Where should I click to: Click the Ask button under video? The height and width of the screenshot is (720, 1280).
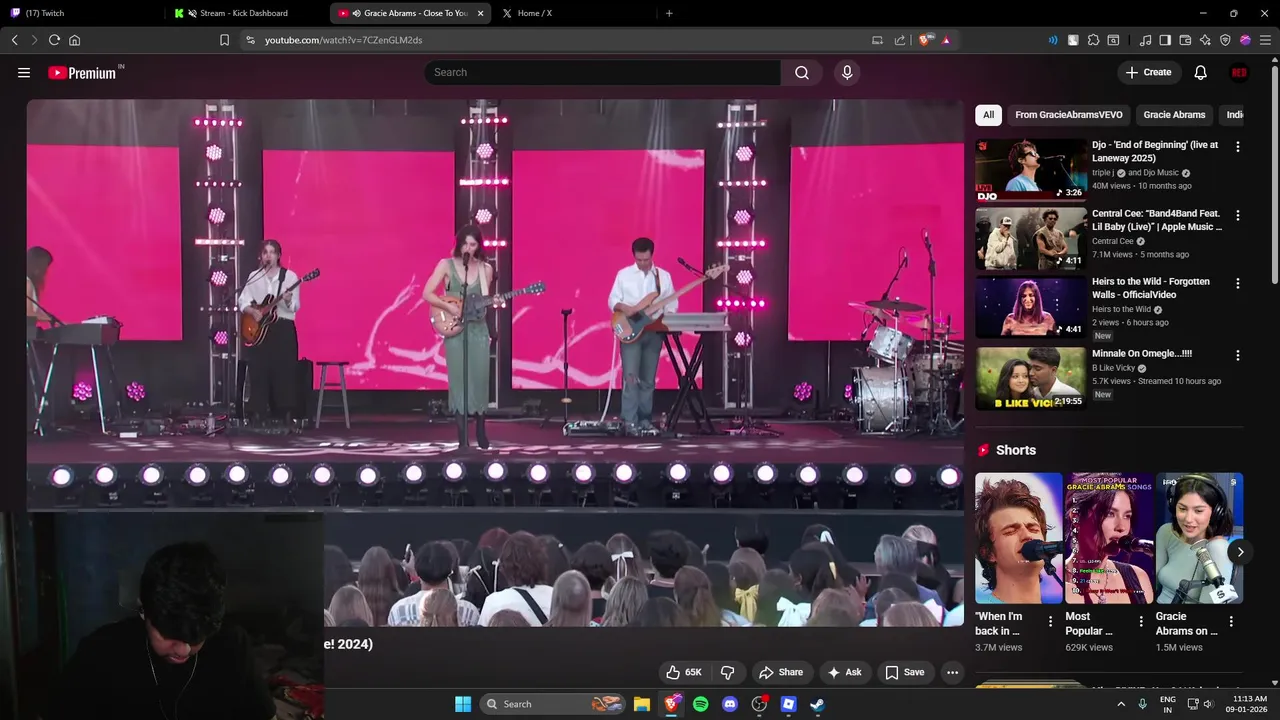click(844, 672)
